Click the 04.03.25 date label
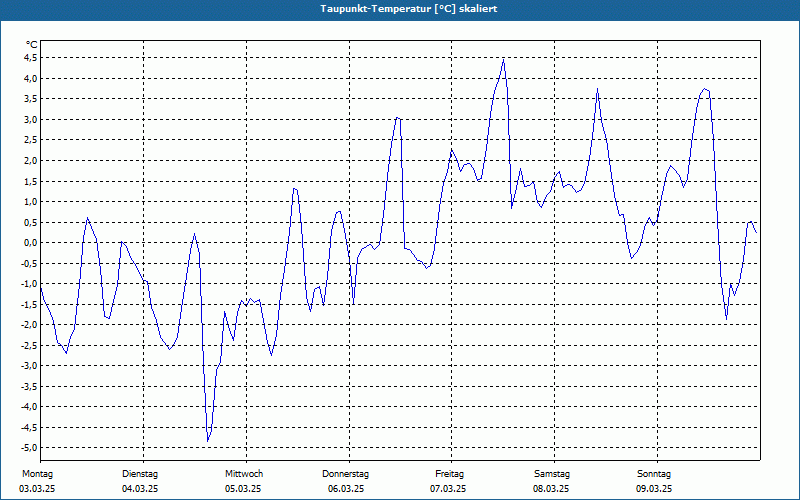 point(140,489)
